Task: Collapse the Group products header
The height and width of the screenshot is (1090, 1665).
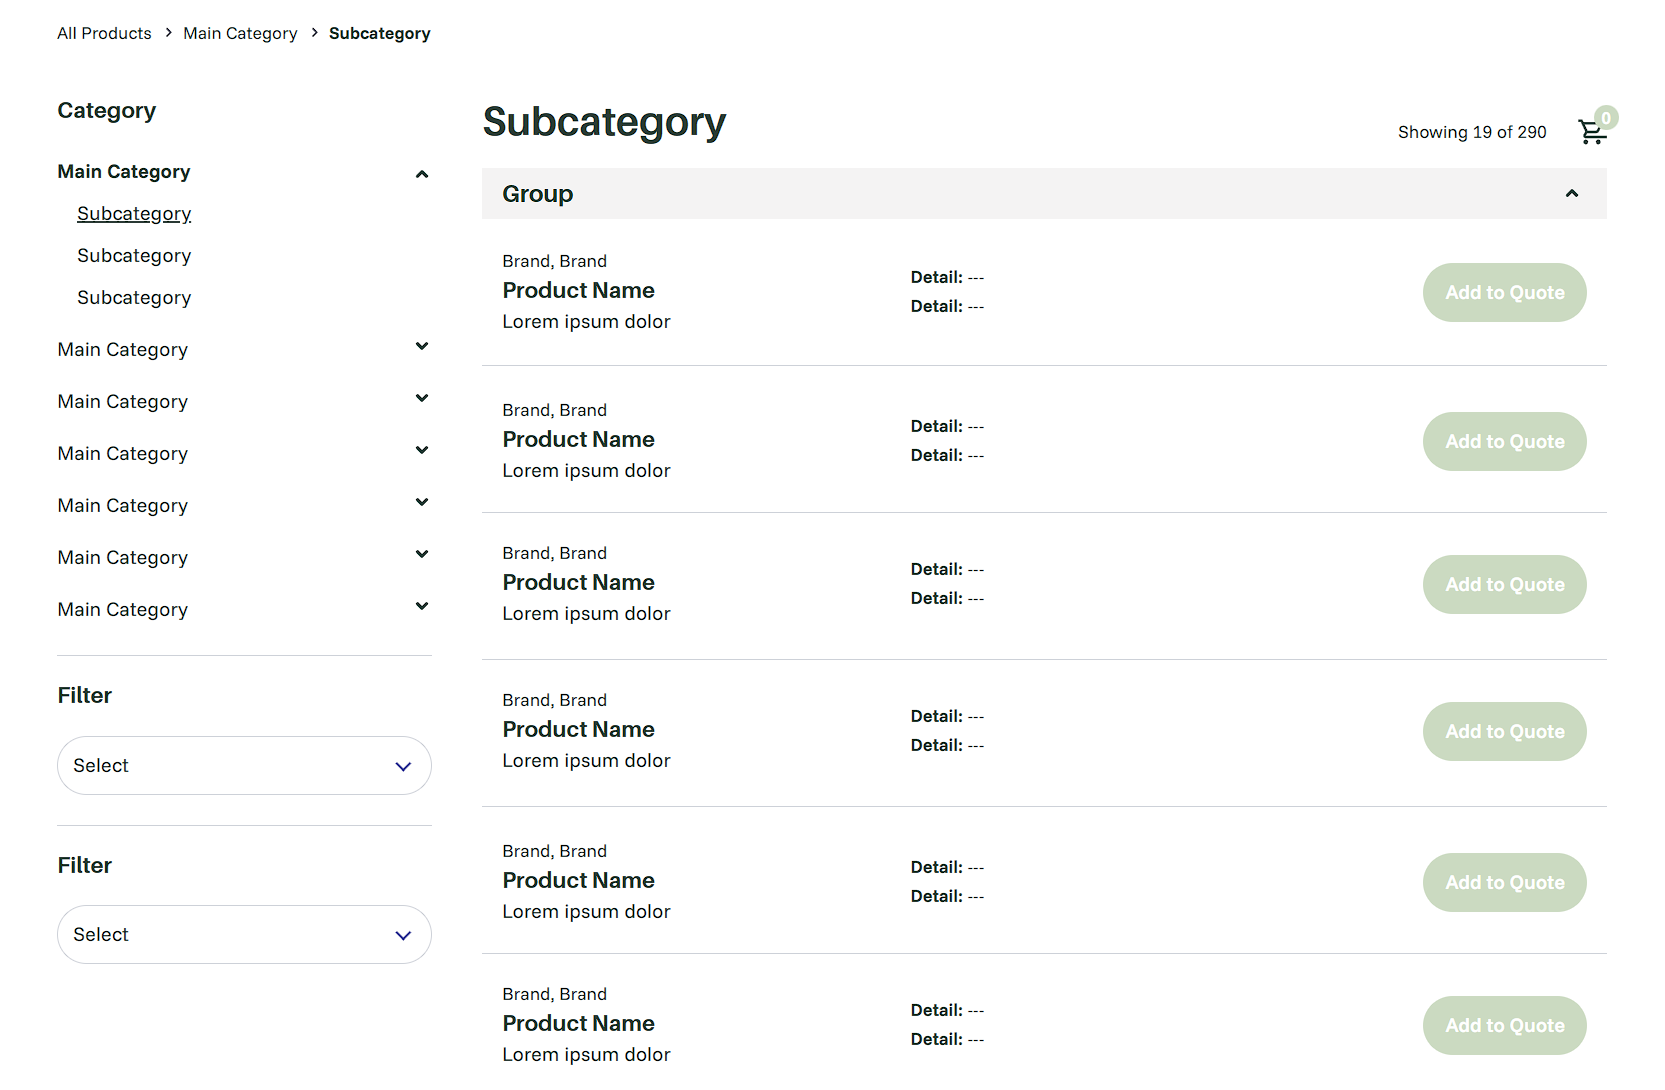Action: pyautogui.click(x=1572, y=193)
